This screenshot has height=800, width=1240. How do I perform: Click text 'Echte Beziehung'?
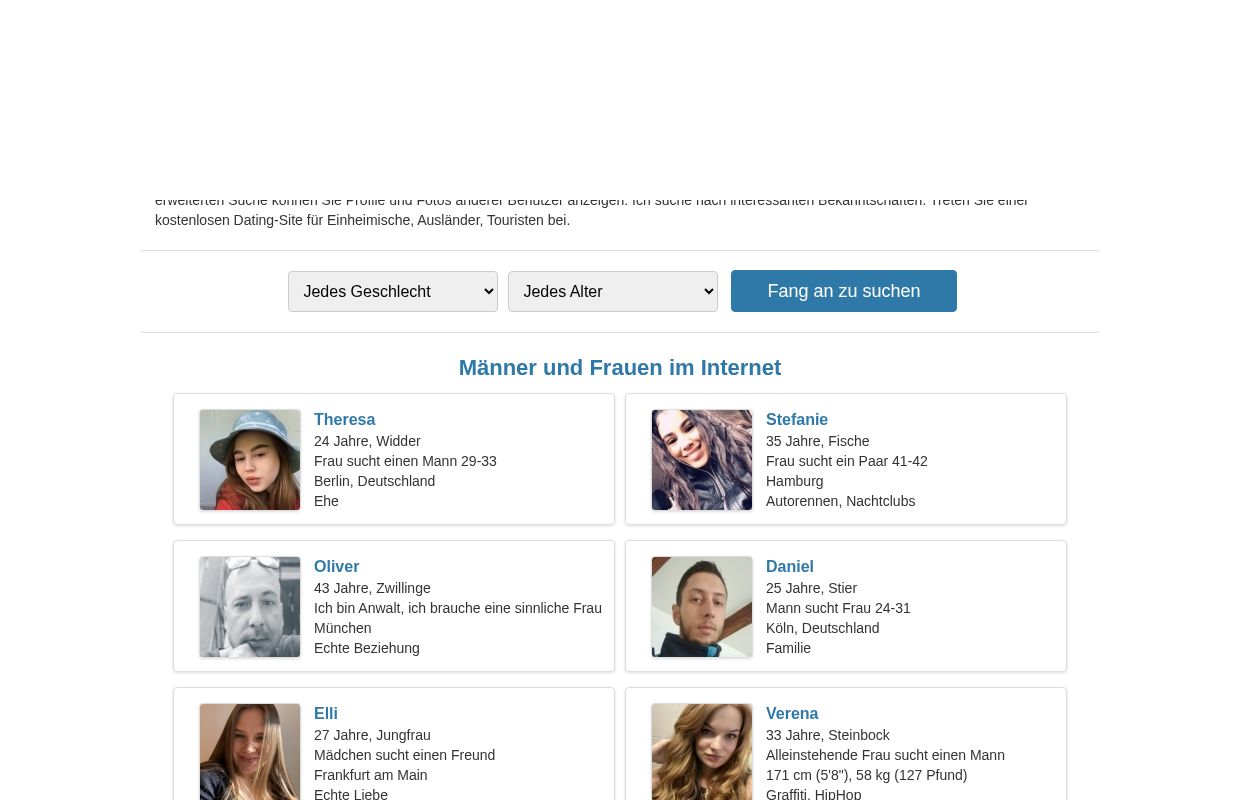click(367, 648)
